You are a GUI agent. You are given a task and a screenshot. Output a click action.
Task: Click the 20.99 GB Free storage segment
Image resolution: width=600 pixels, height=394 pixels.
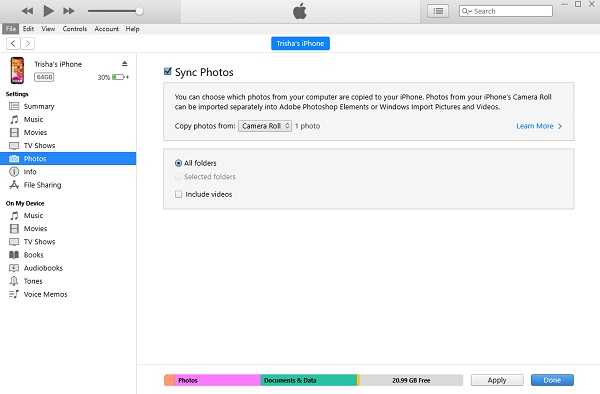411,380
